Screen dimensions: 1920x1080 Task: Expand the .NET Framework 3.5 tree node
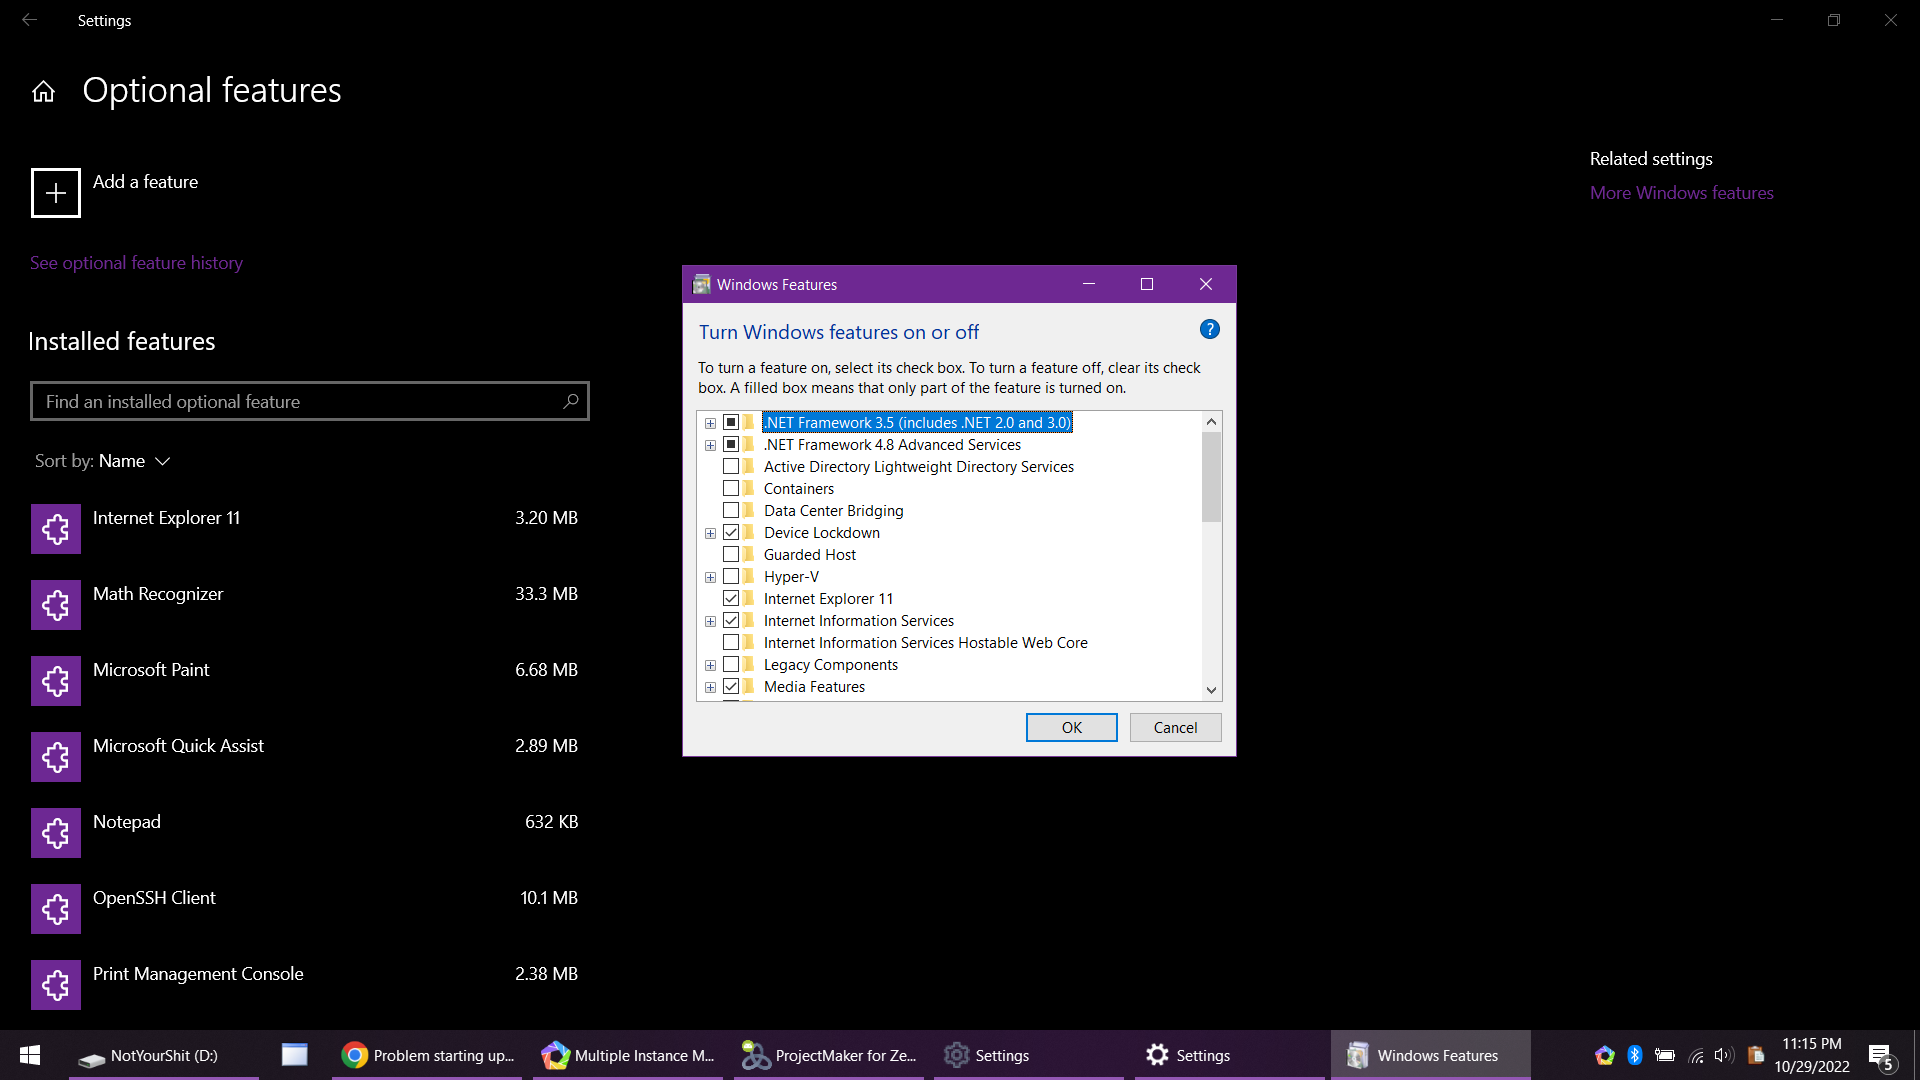pyautogui.click(x=710, y=423)
